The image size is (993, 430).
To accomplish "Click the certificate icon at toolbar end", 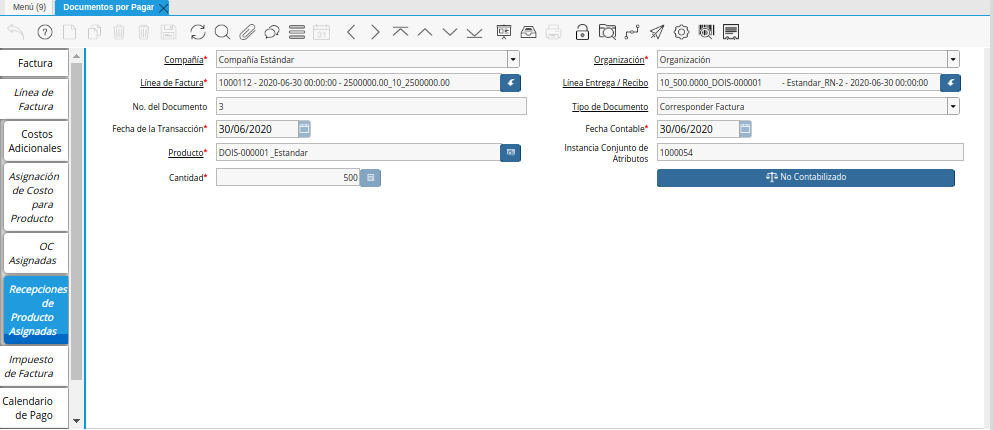I will (731, 32).
